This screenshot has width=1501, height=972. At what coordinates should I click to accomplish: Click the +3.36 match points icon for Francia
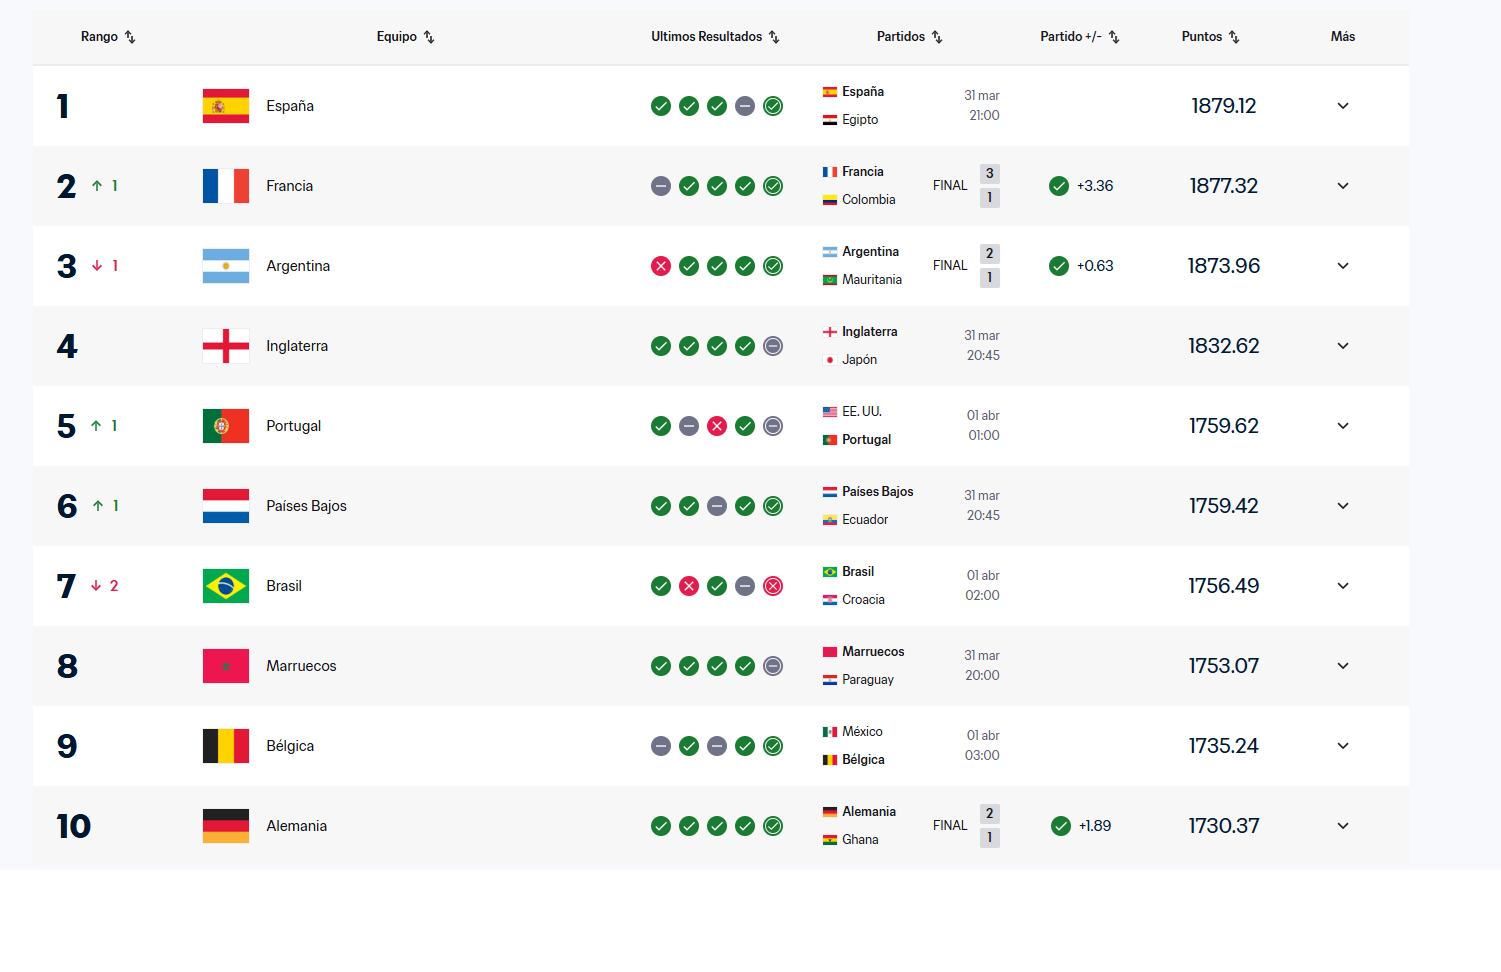[x=1059, y=186]
